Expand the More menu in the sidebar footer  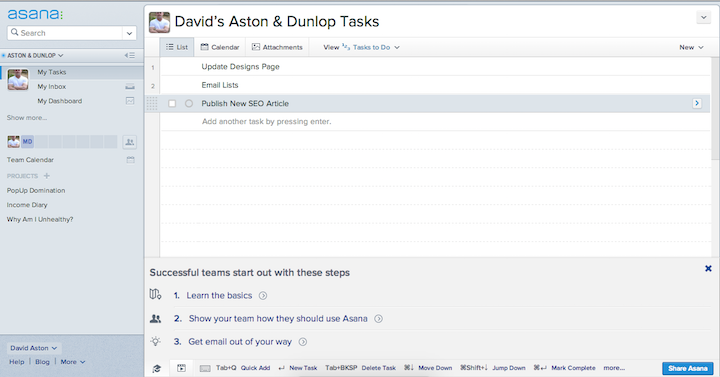coord(73,362)
